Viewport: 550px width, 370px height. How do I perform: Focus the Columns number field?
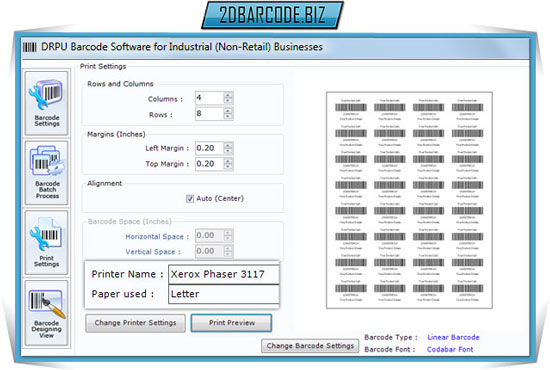point(209,98)
